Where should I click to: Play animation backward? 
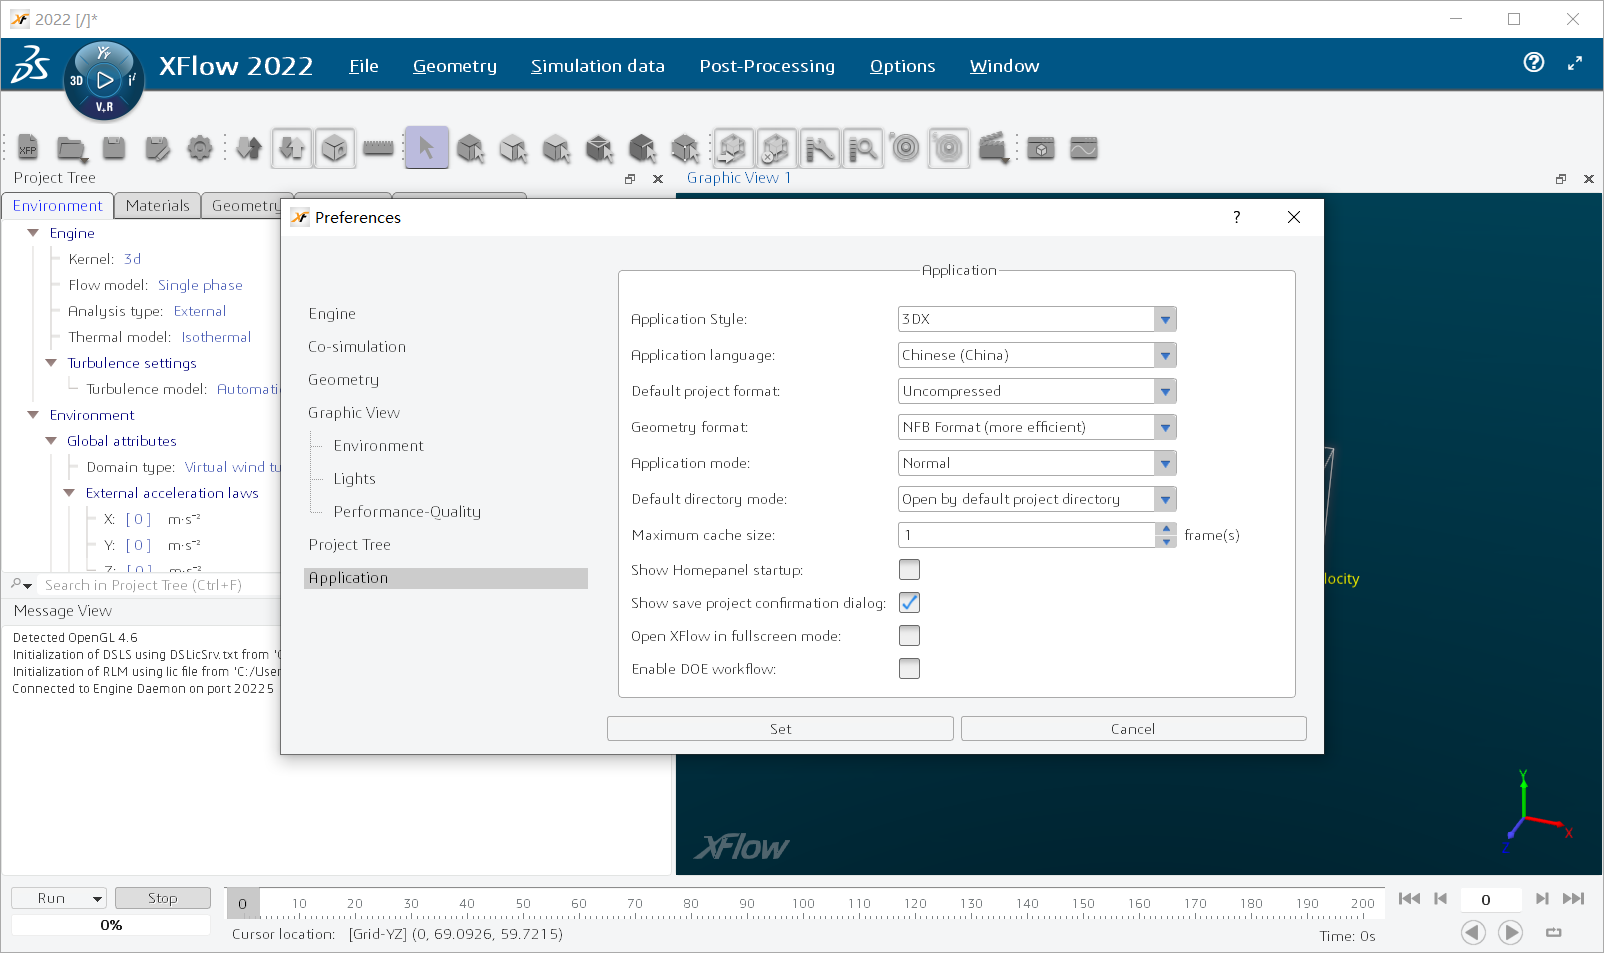1473,932
